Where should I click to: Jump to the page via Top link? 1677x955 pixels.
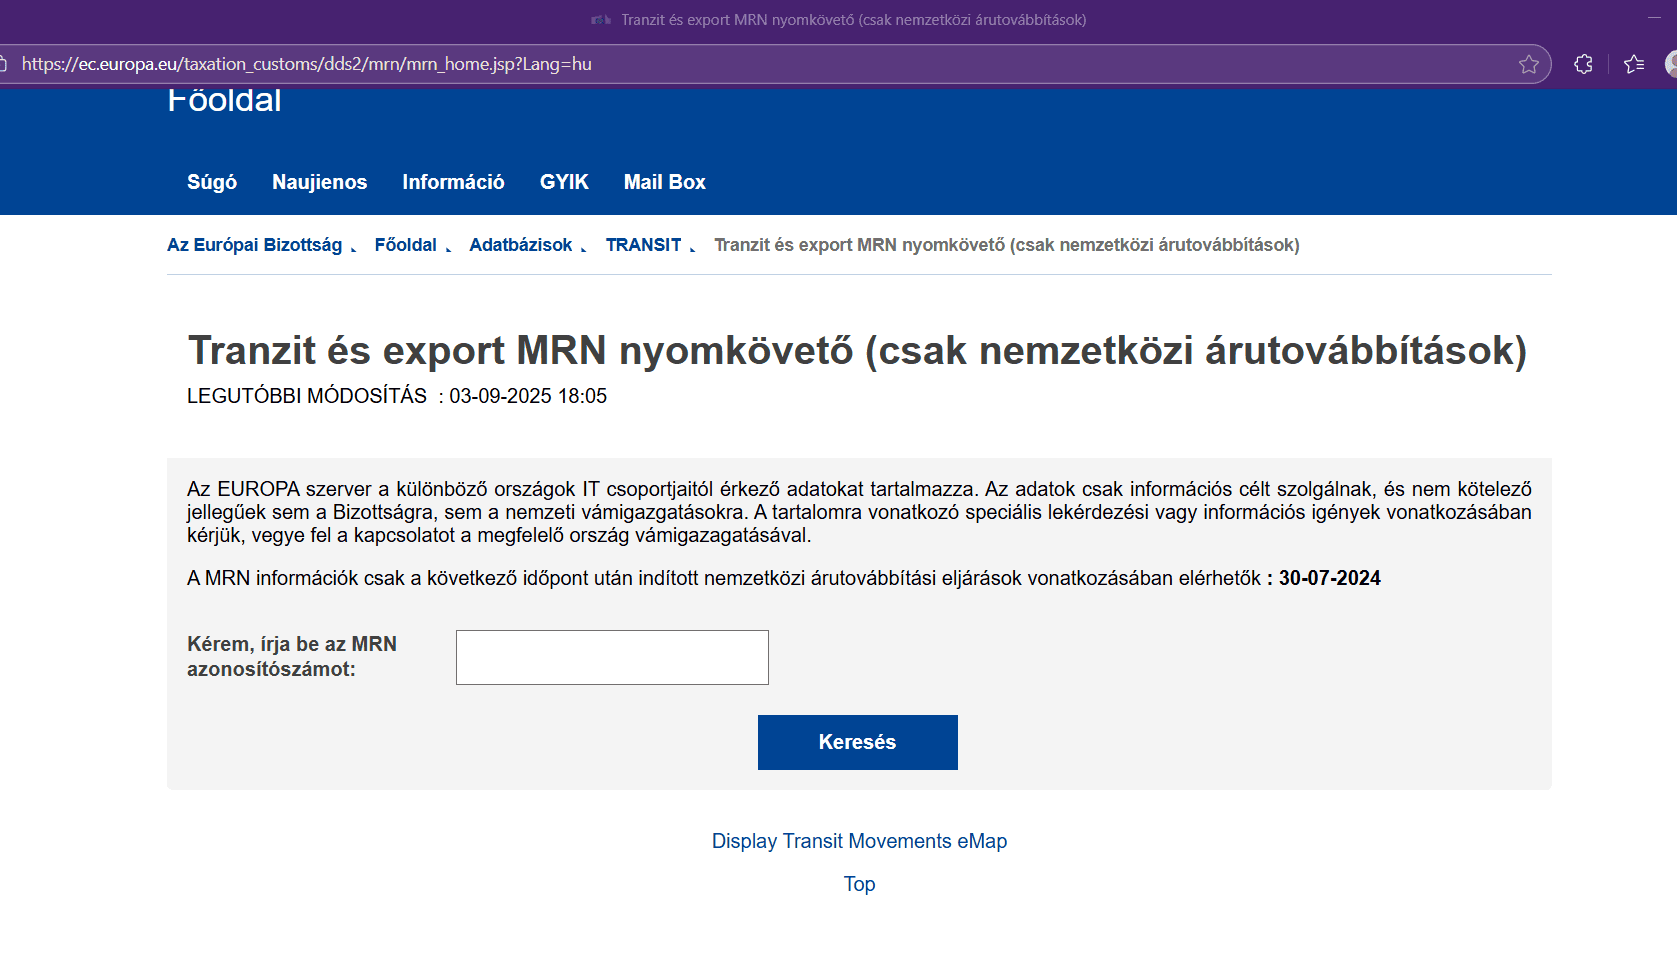pos(859,884)
